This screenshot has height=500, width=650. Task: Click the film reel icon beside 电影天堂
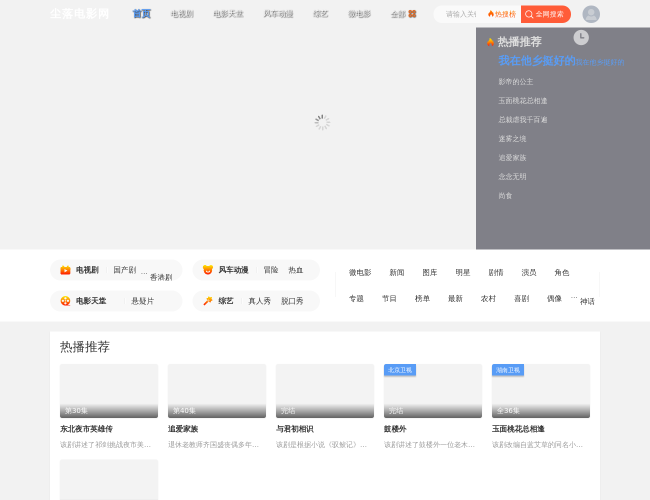coord(65,301)
